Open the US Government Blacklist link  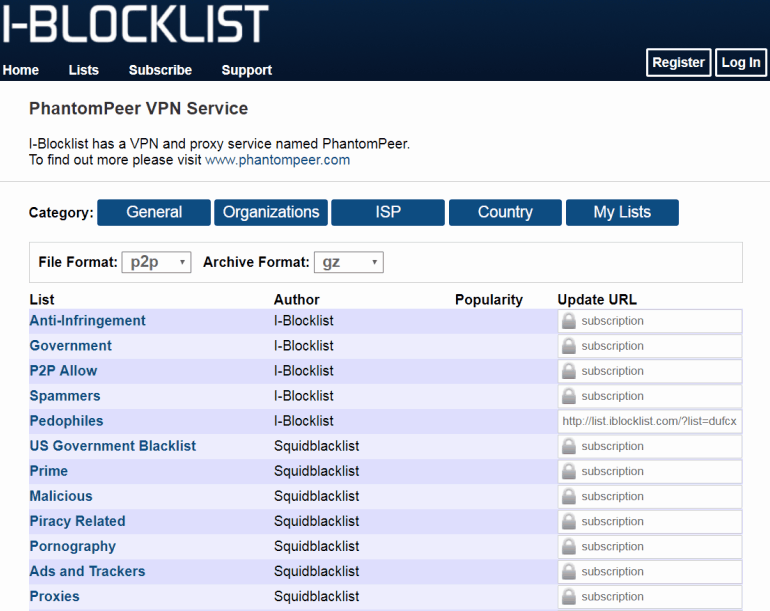[x=112, y=446]
